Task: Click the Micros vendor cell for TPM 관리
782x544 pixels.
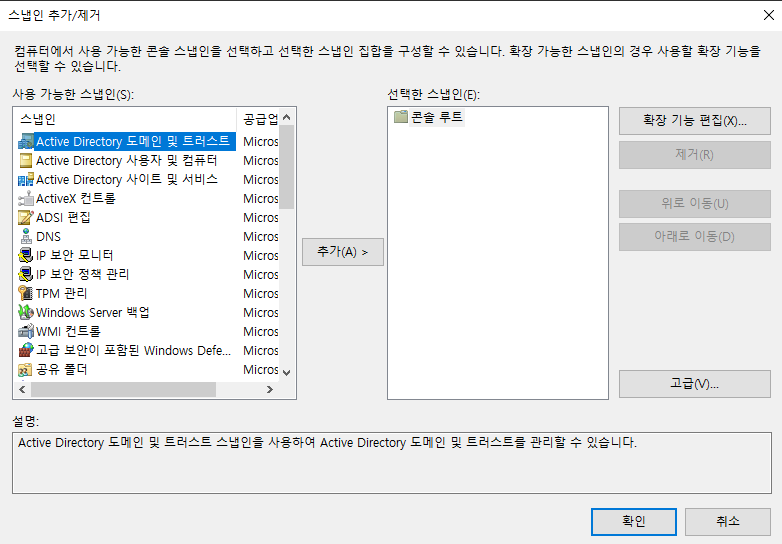Action: point(260,293)
